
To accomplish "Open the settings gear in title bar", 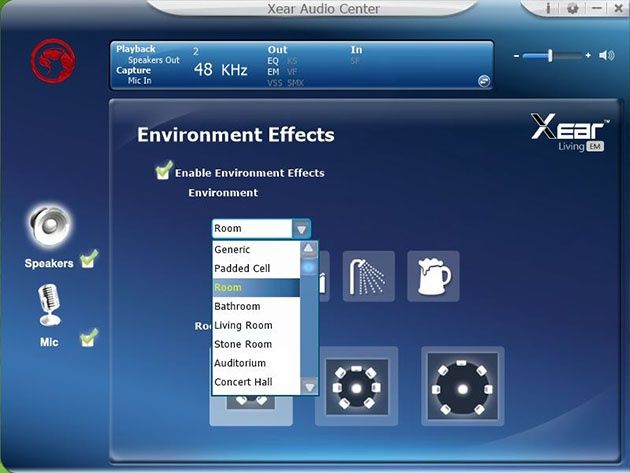I will [572, 8].
